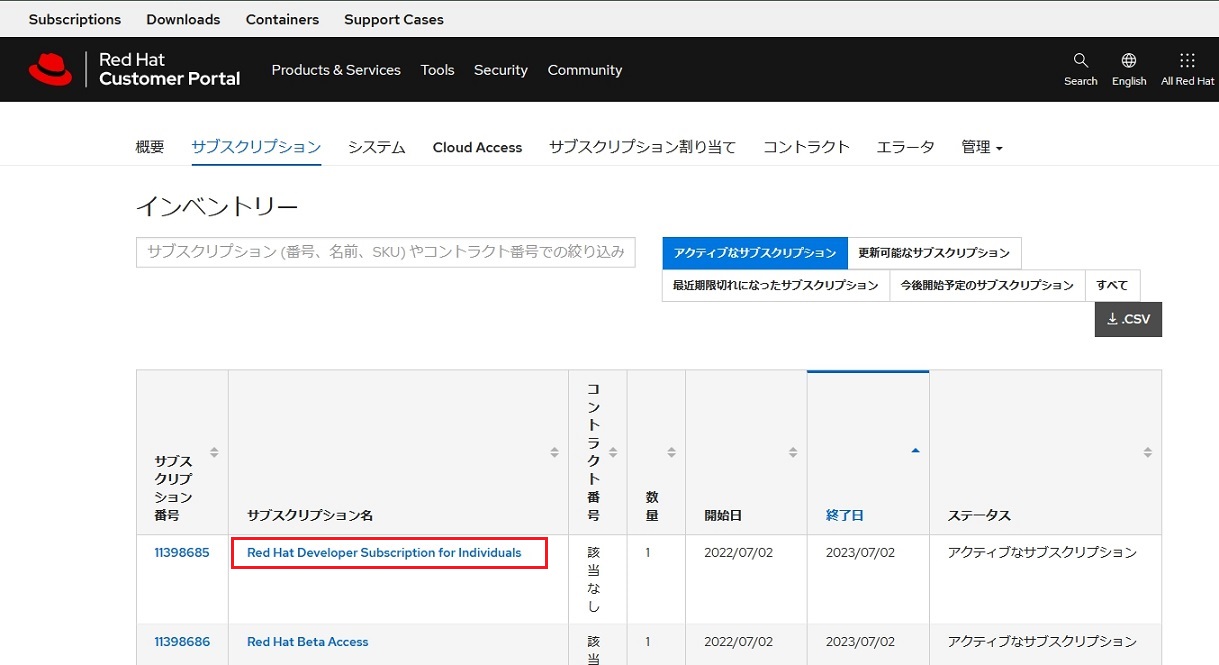
Task: Open the Tools navigation menu
Action: [x=437, y=70]
